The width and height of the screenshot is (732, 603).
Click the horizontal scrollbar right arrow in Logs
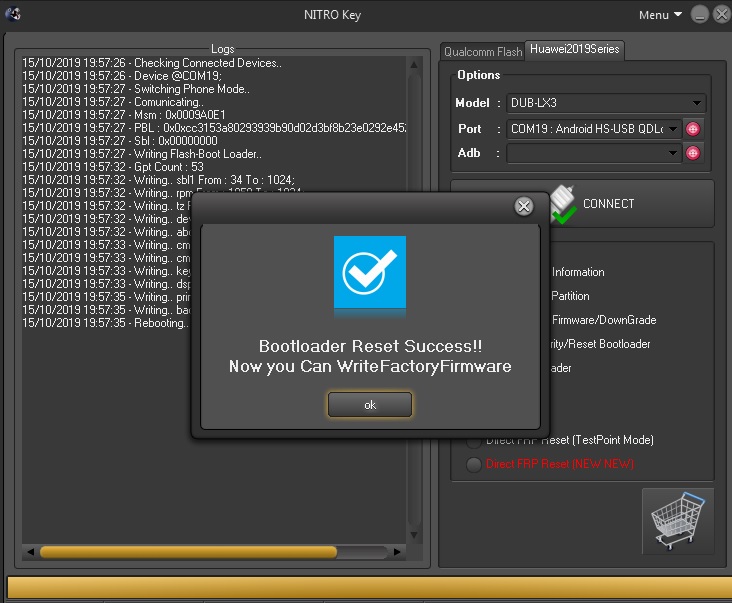click(397, 552)
